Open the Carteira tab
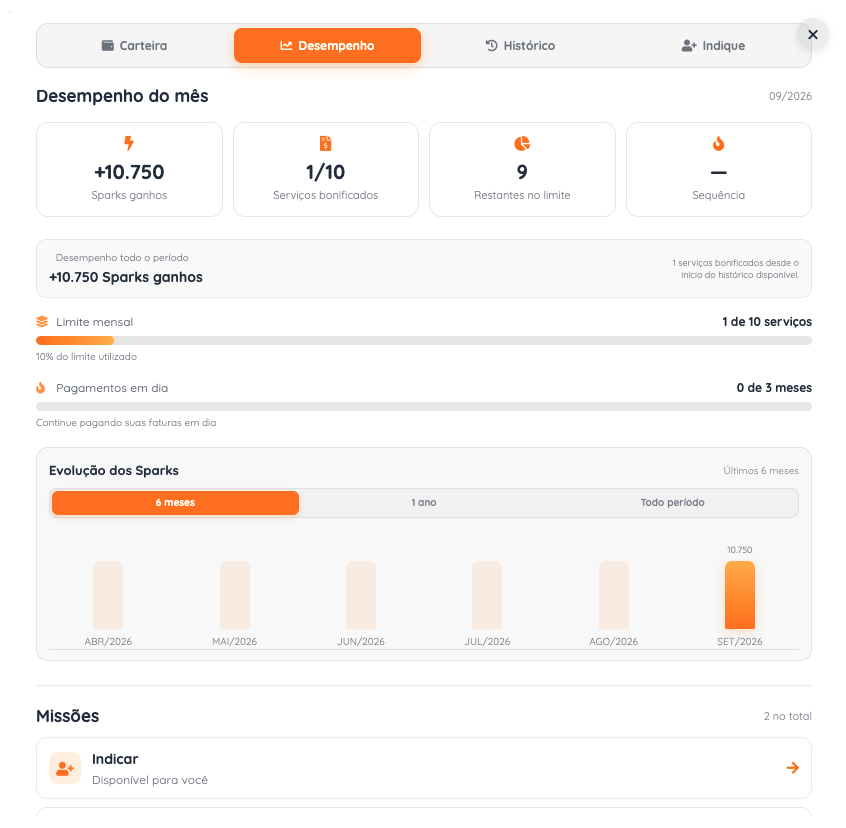 [134, 46]
